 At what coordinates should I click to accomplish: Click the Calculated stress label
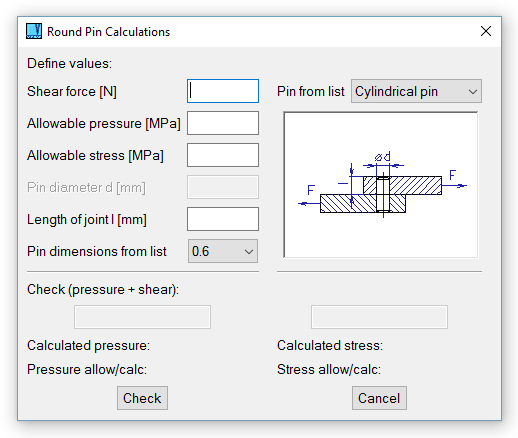pos(330,345)
